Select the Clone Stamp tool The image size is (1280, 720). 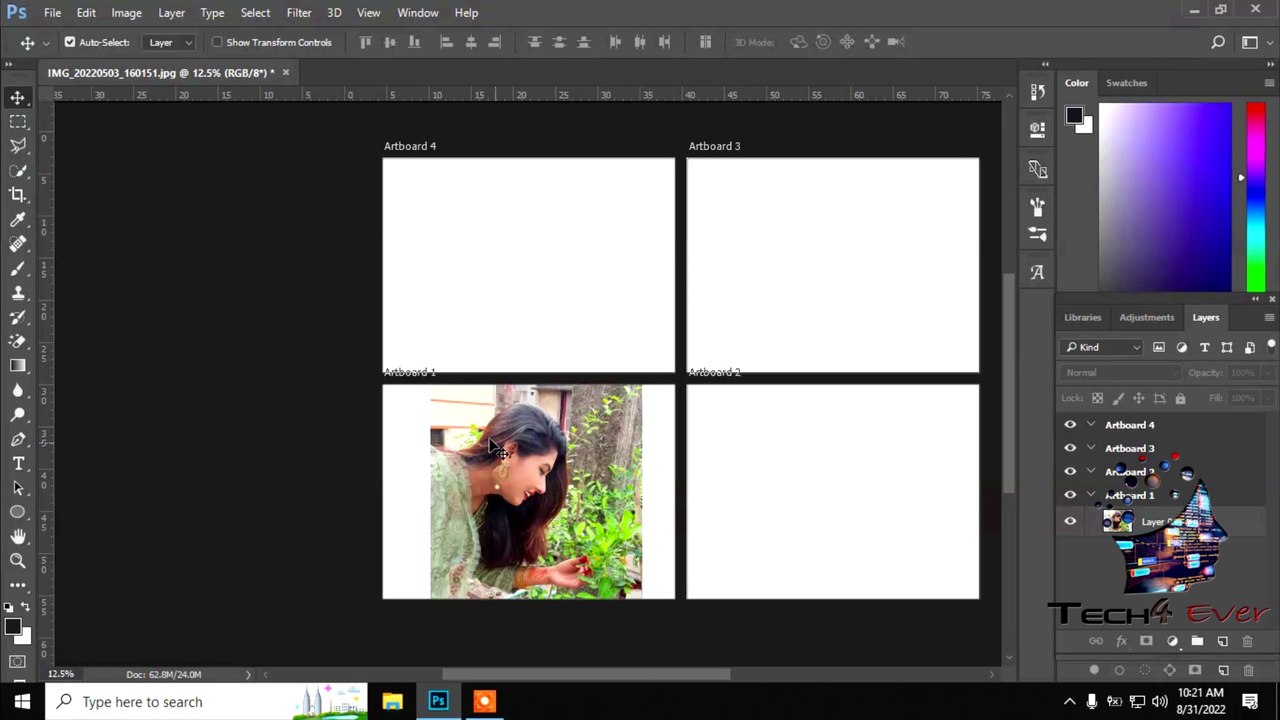click(x=18, y=293)
